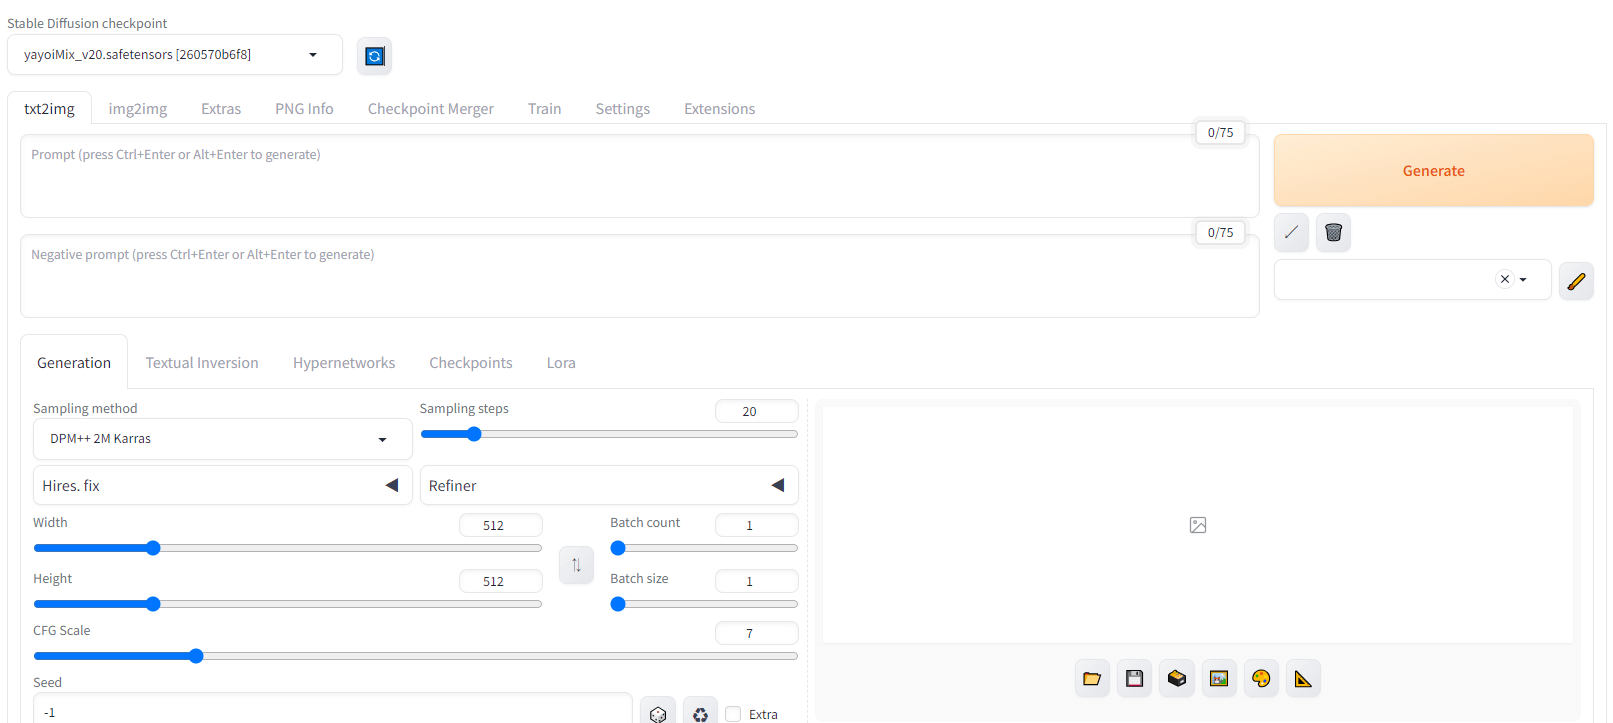Send image to inpaint palette icon
The image size is (1613, 723).
1261,679
